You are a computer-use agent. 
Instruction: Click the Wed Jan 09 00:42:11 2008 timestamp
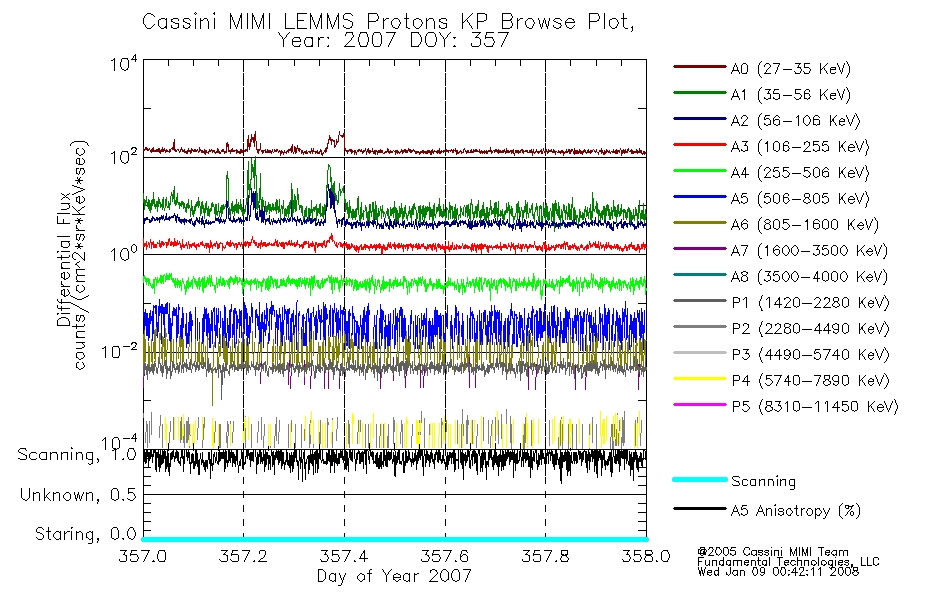[778, 572]
